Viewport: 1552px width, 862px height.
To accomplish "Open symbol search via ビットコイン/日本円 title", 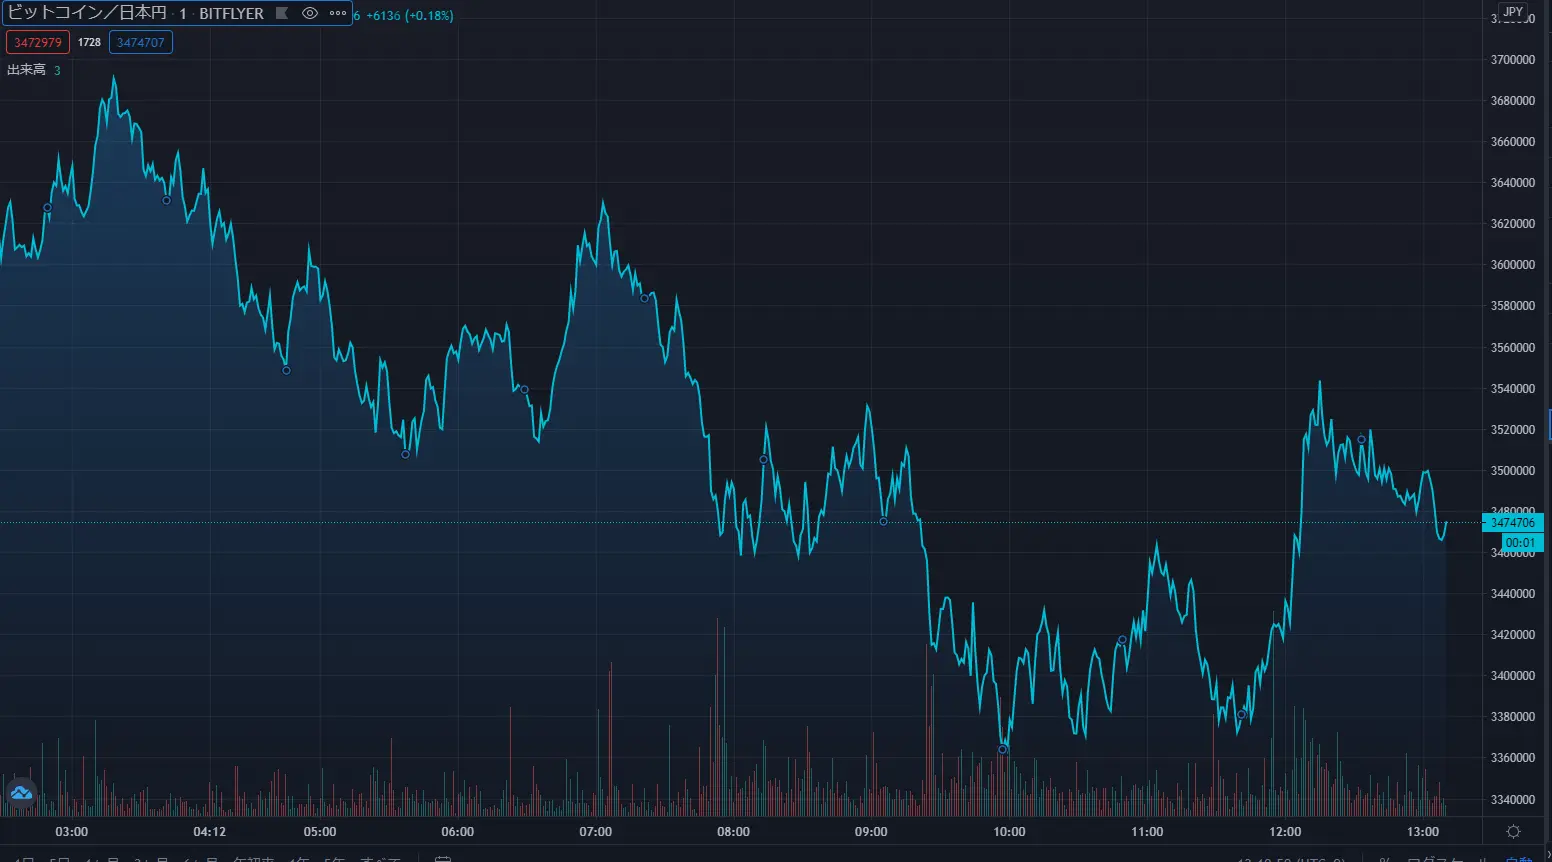I will [x=87, y=14].
